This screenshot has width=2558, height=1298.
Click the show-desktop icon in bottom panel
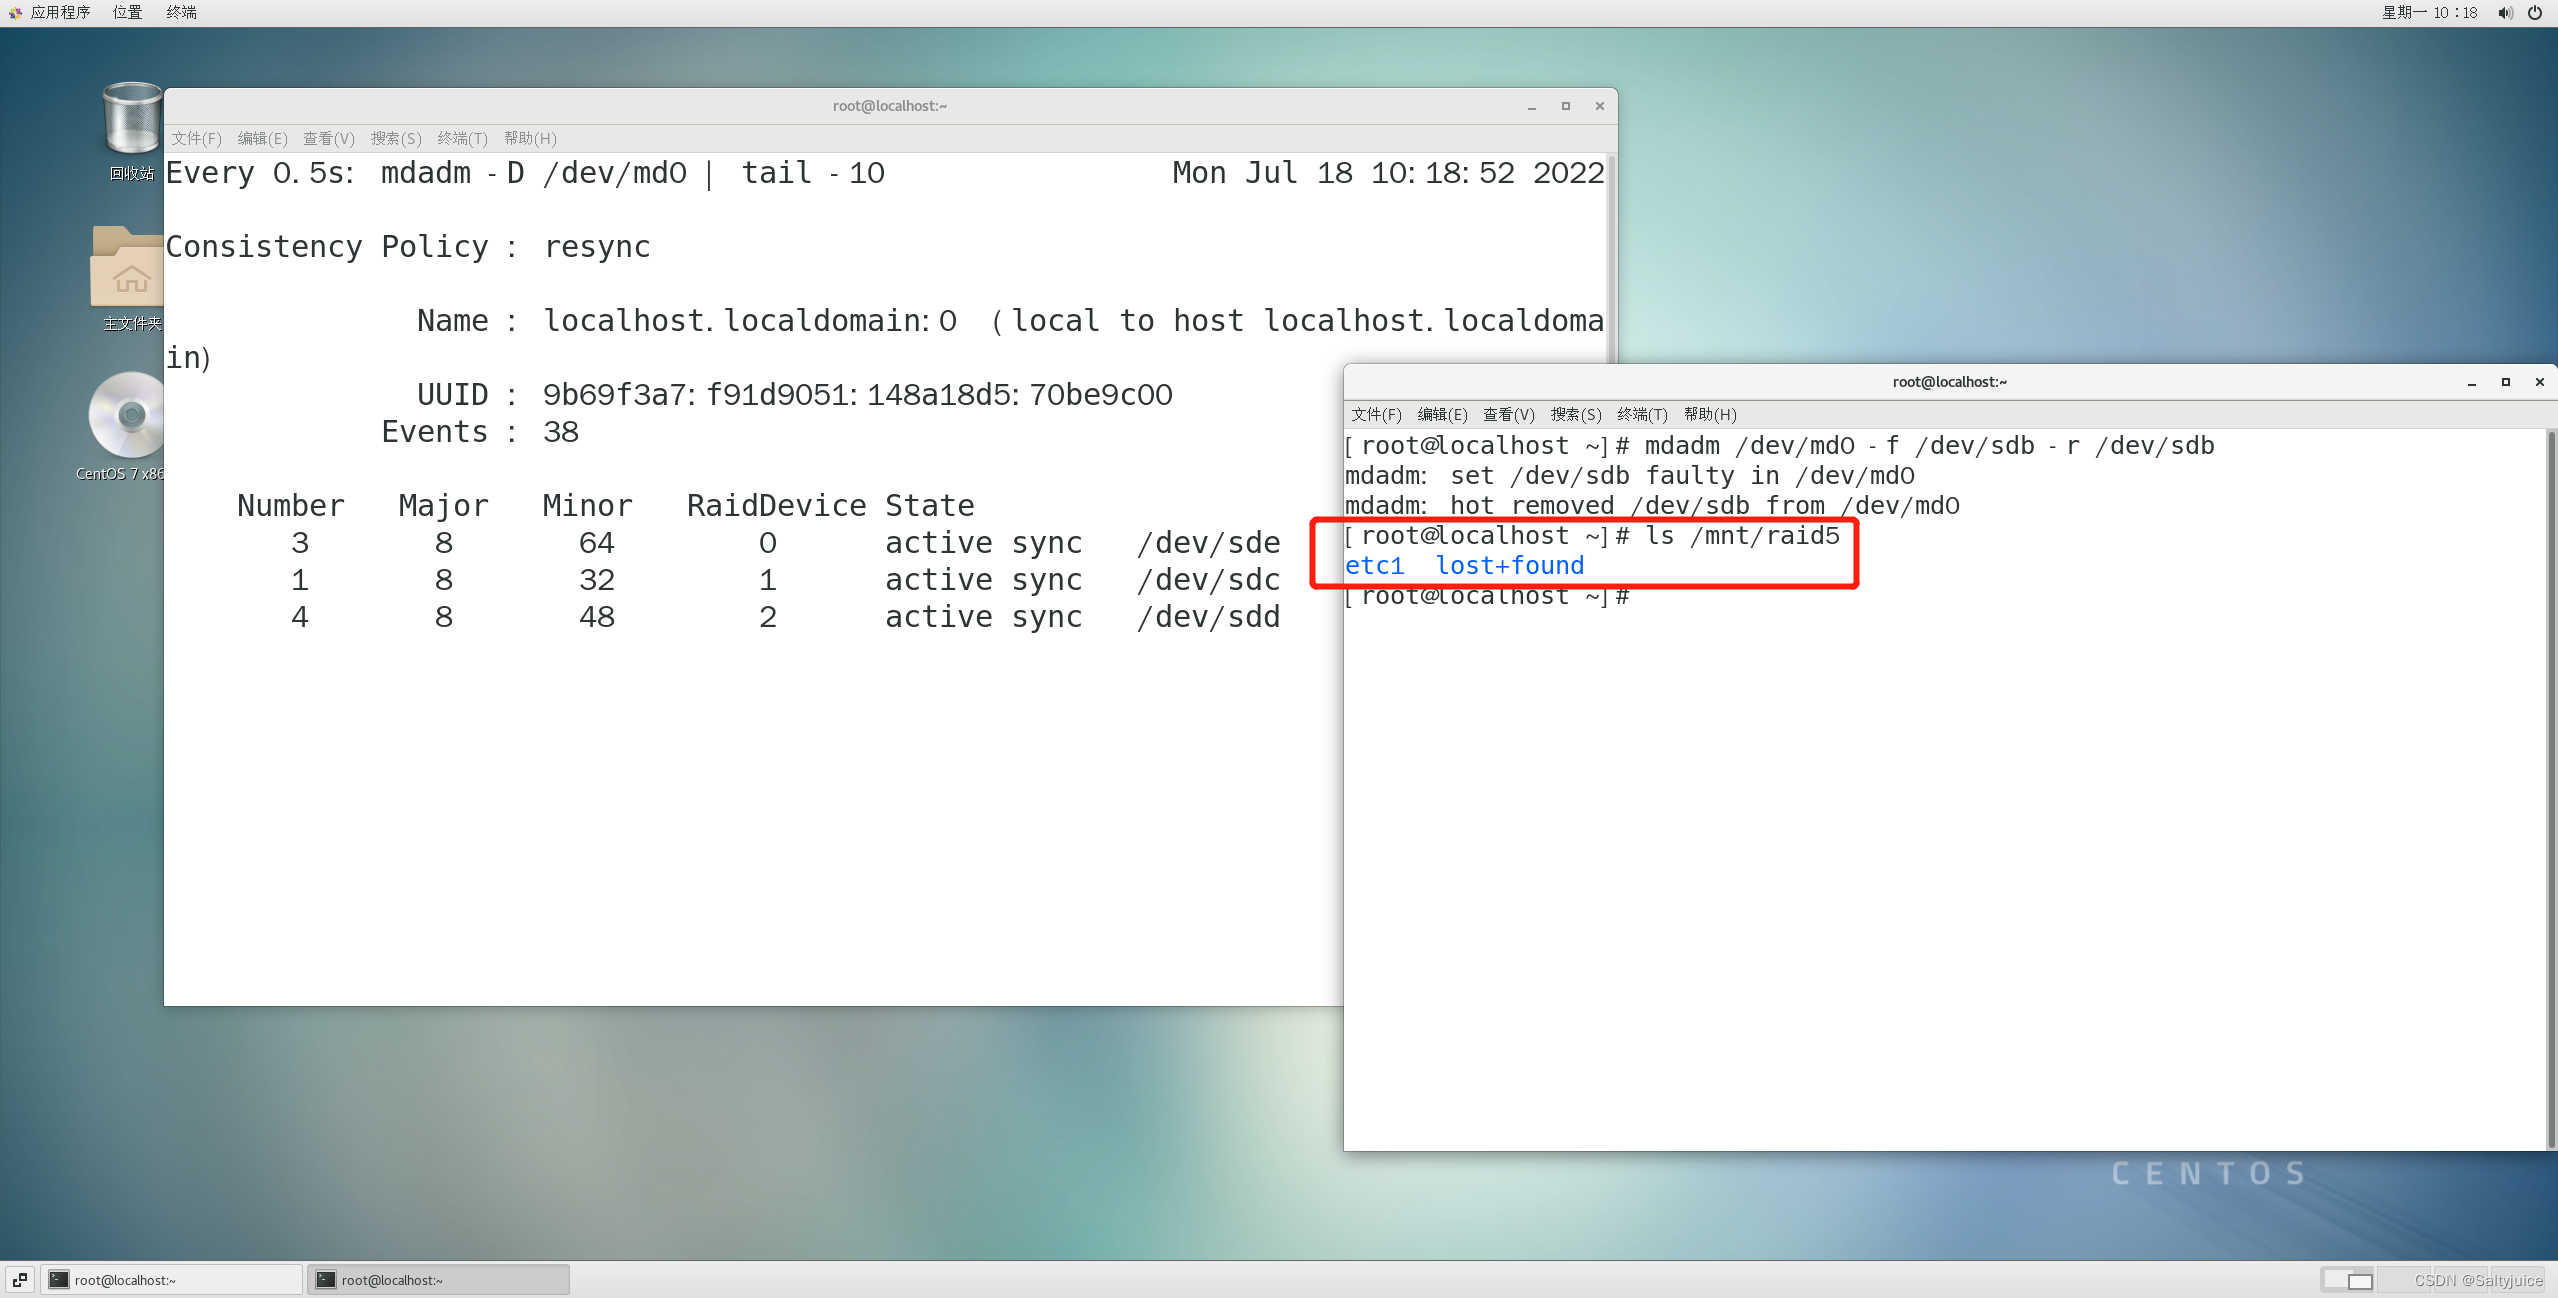(20, 1280)
